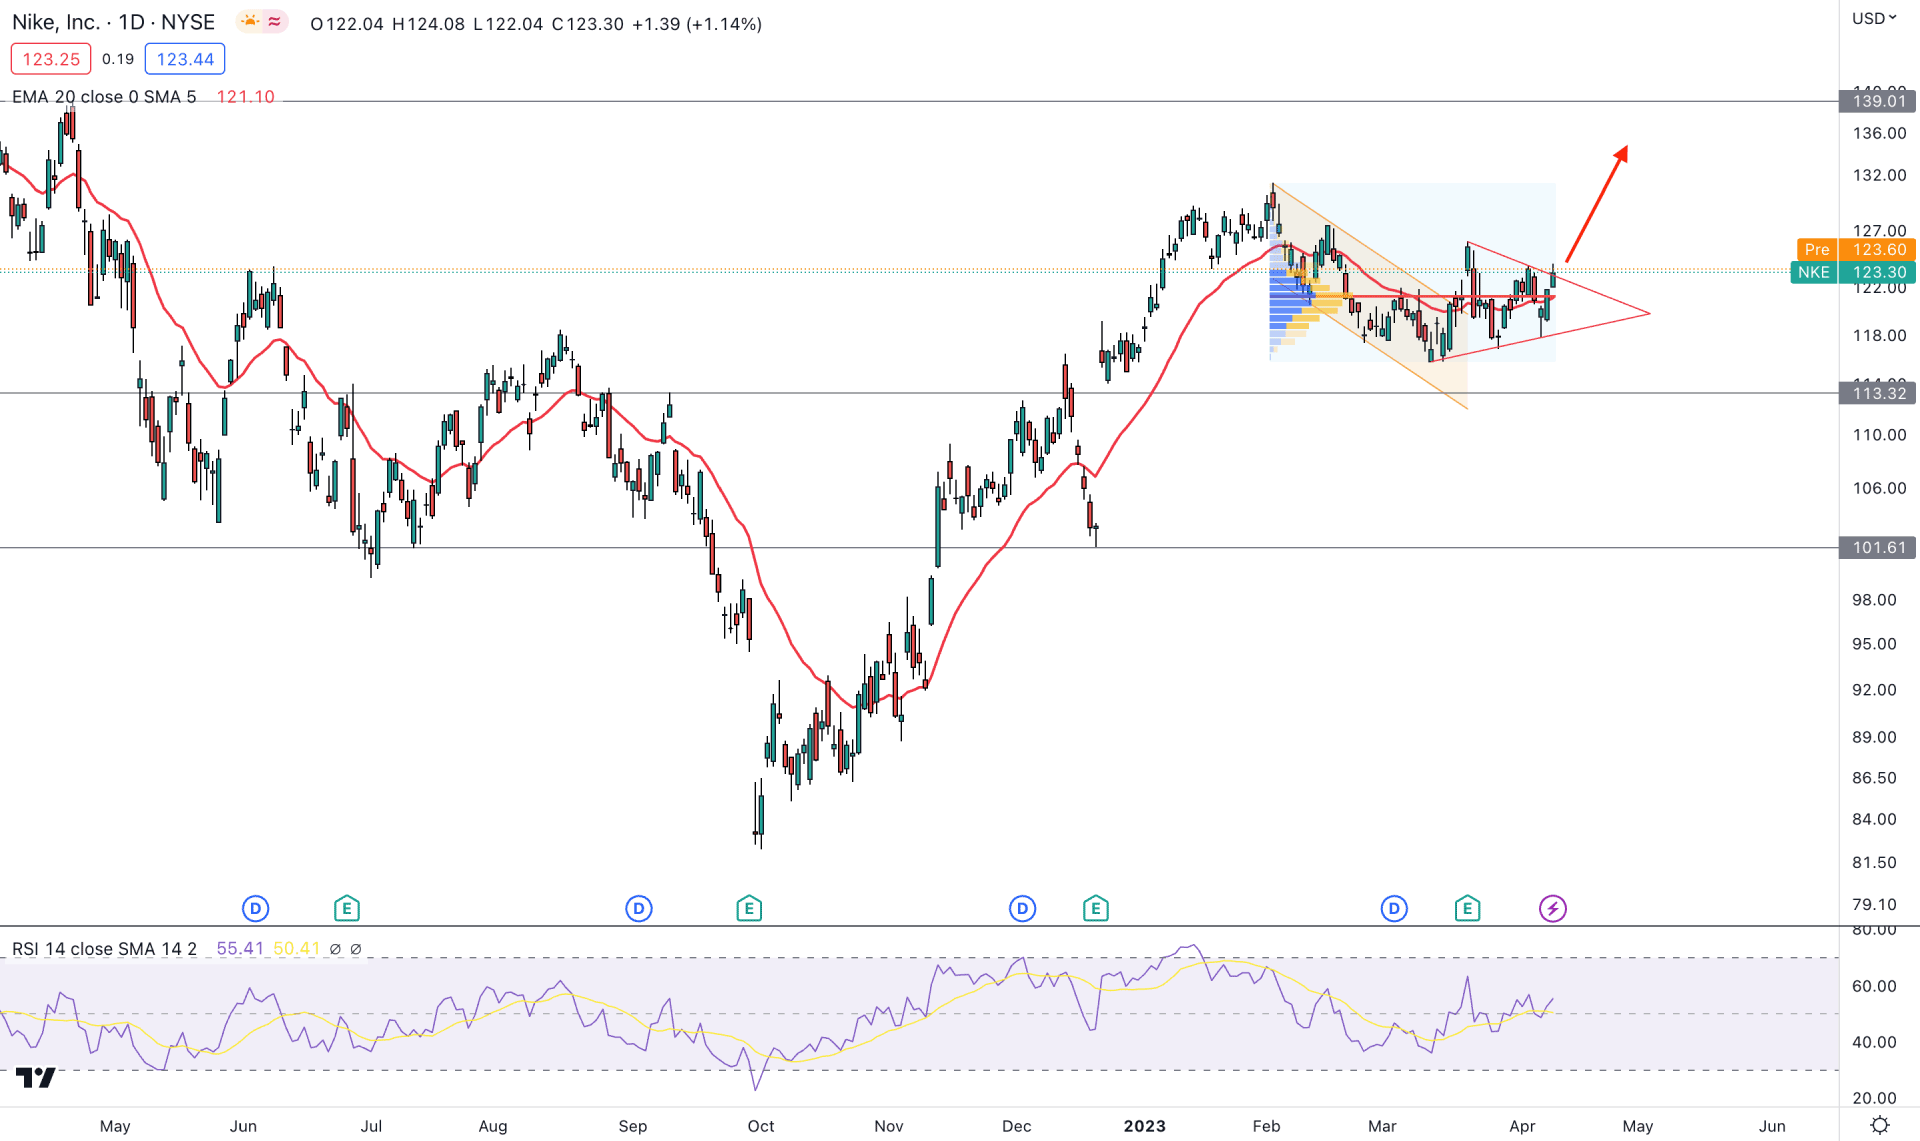
Task: Open the December earnings E marker
Action: pyautogui.click(x=1095, y=909)
